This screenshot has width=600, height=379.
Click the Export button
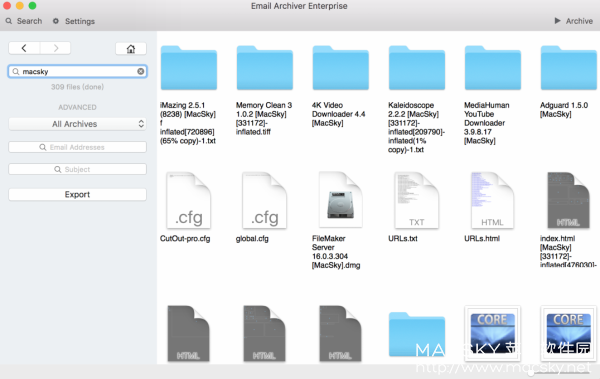78,194
